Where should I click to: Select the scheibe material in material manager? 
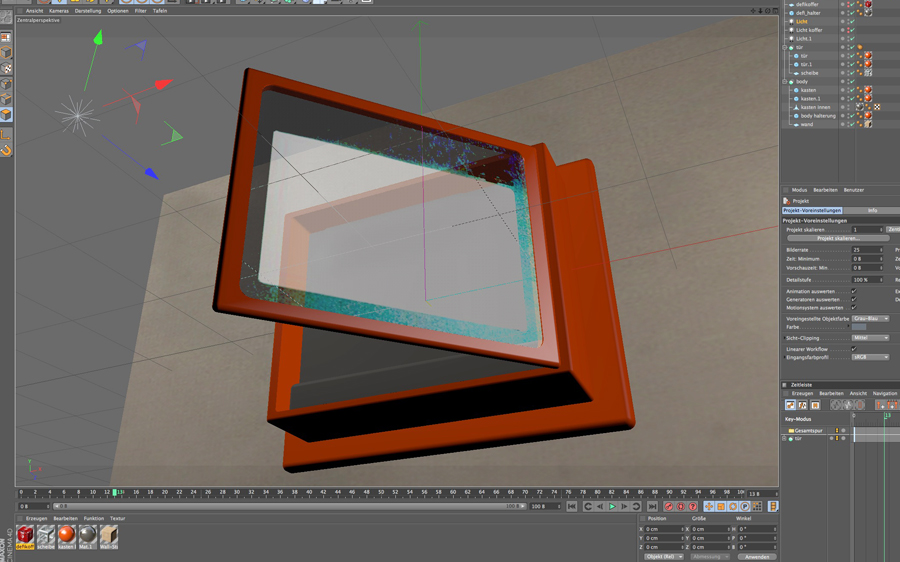[46, 535]
